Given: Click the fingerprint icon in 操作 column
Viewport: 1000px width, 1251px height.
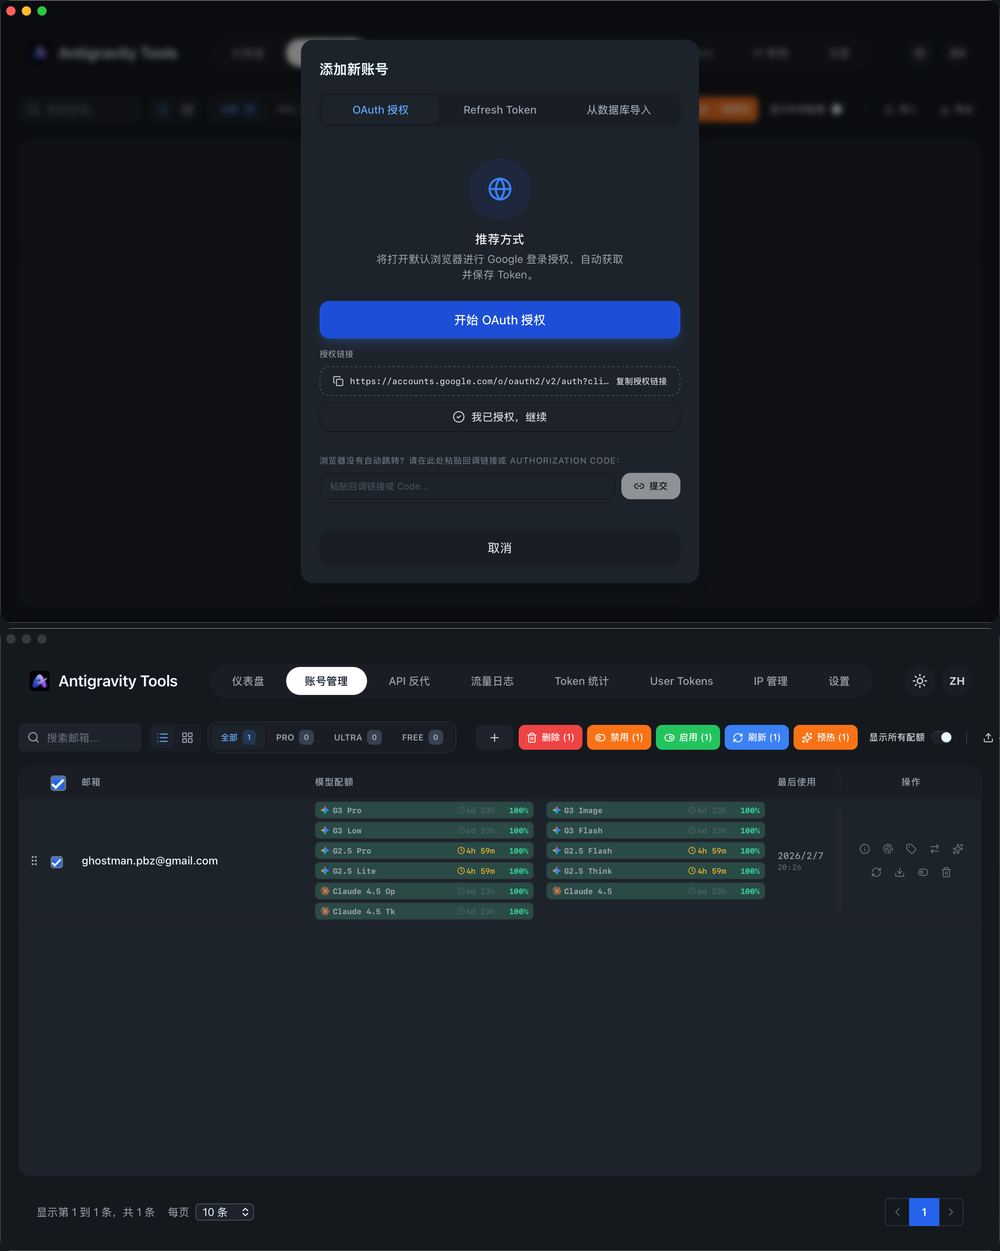Looking at the screenshot, I should pos(888,849).
